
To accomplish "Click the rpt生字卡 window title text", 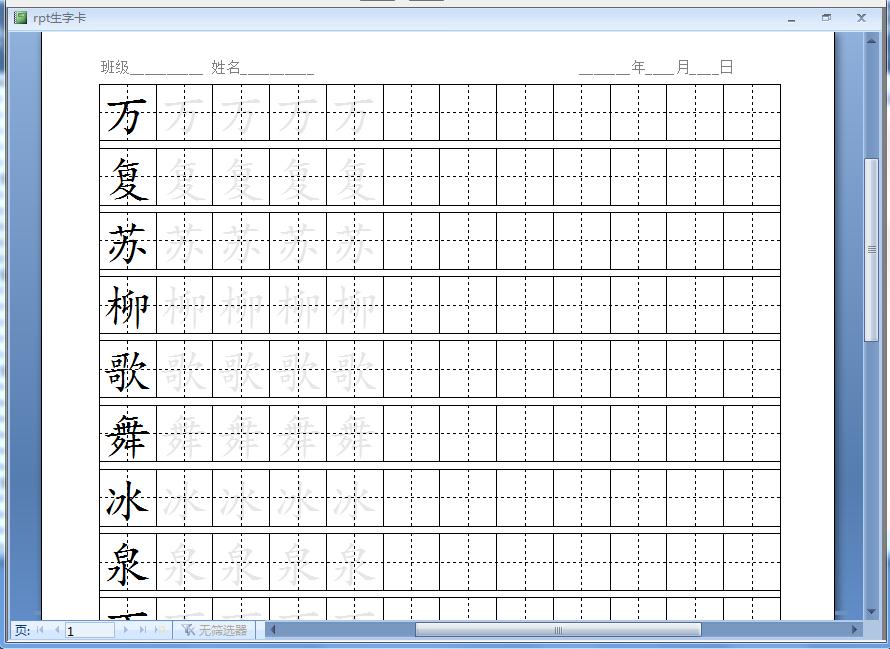I will pyautogui.click(x=60, y=18).
